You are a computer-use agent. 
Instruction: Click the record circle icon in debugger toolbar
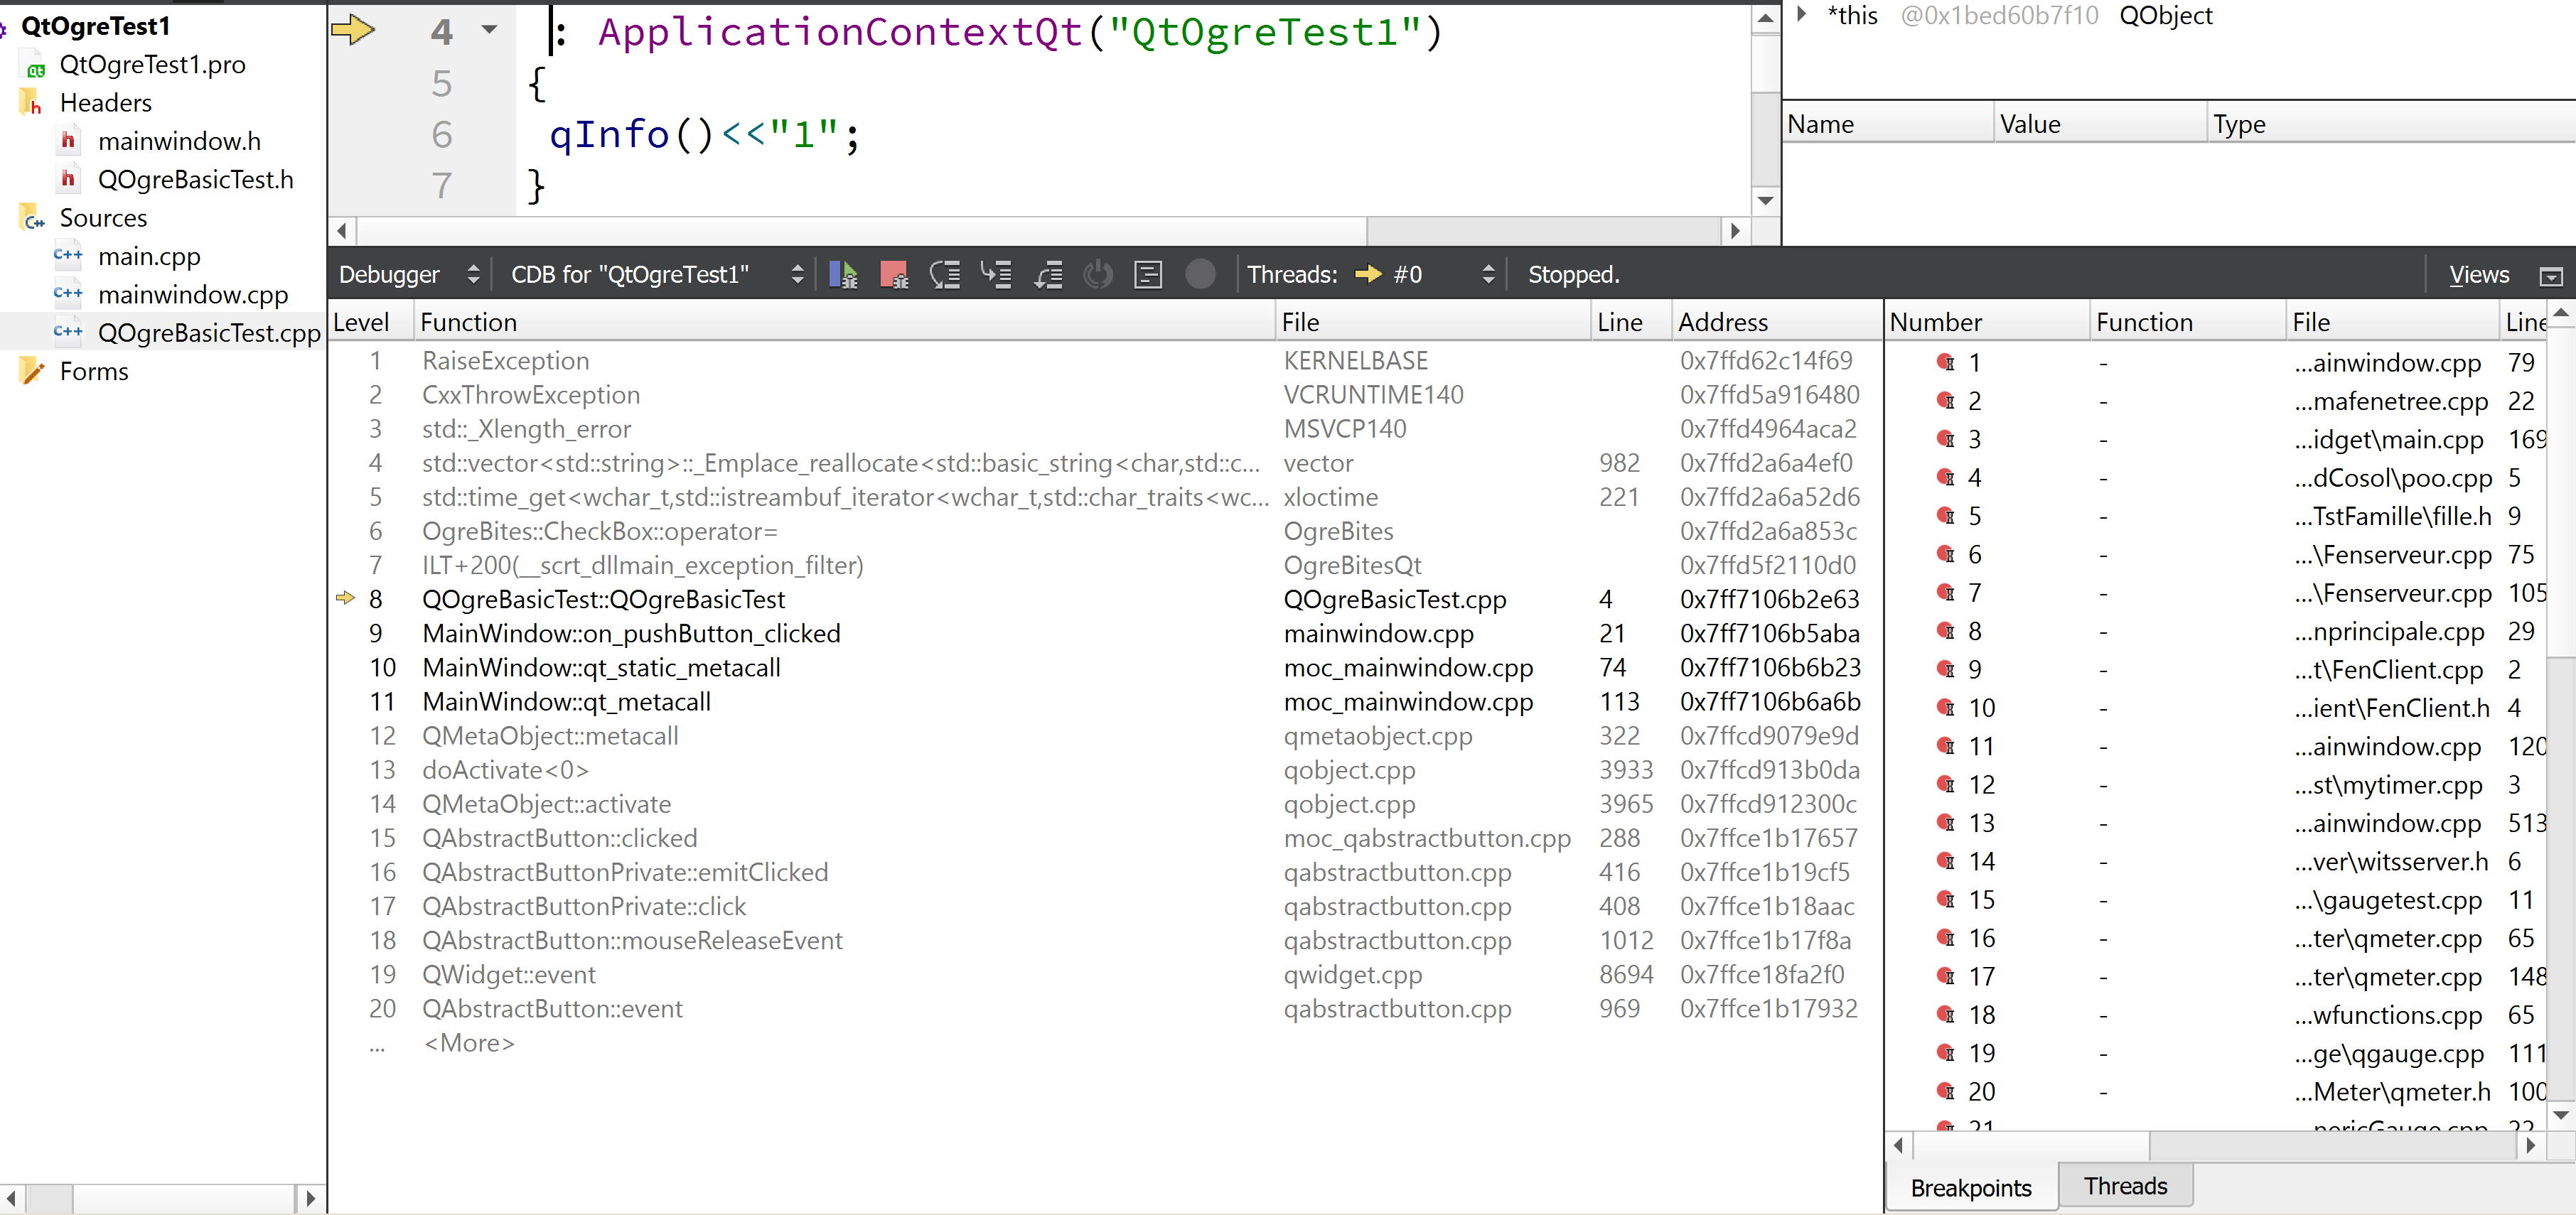click(1200, 274)
